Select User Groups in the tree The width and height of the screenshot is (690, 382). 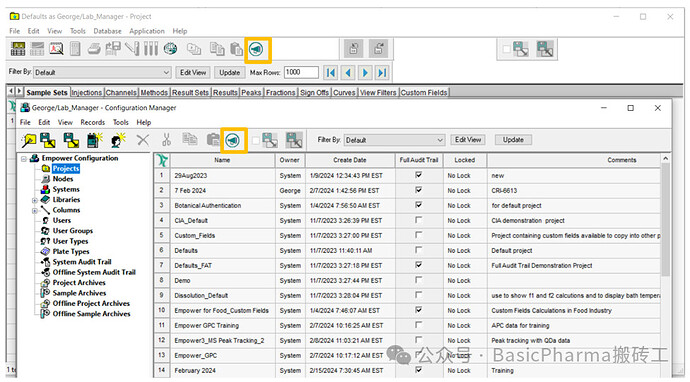pos(73,231)
